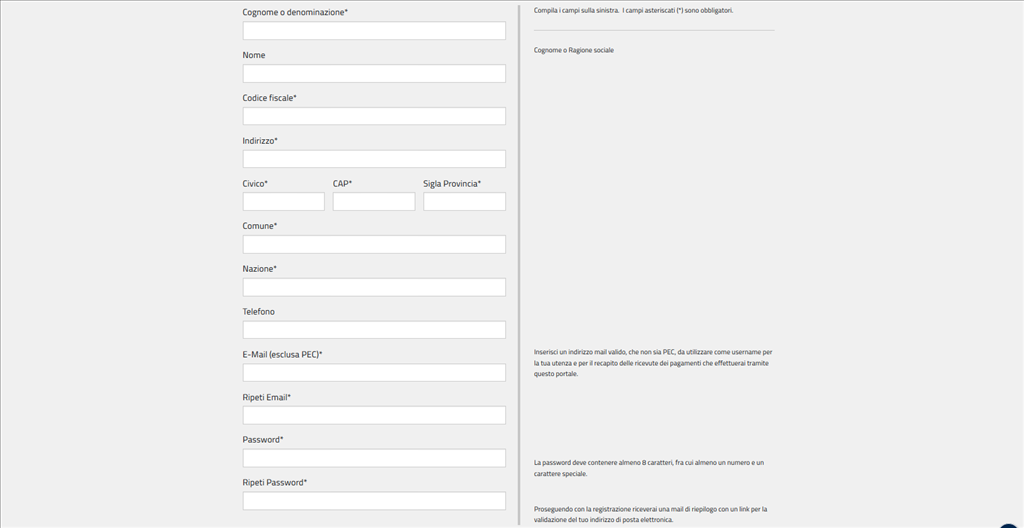
Task: Click the 'Cognome o Ragione sociale' help text
Action: click(574, 50)
